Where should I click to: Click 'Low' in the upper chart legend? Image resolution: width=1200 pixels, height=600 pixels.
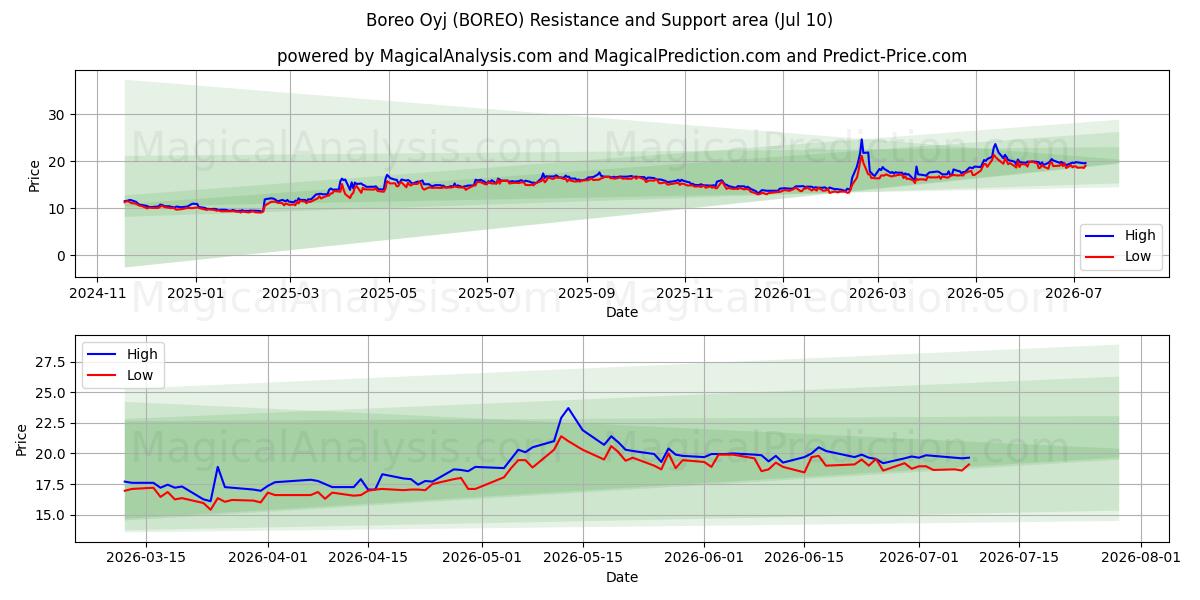click(1138, 256)
